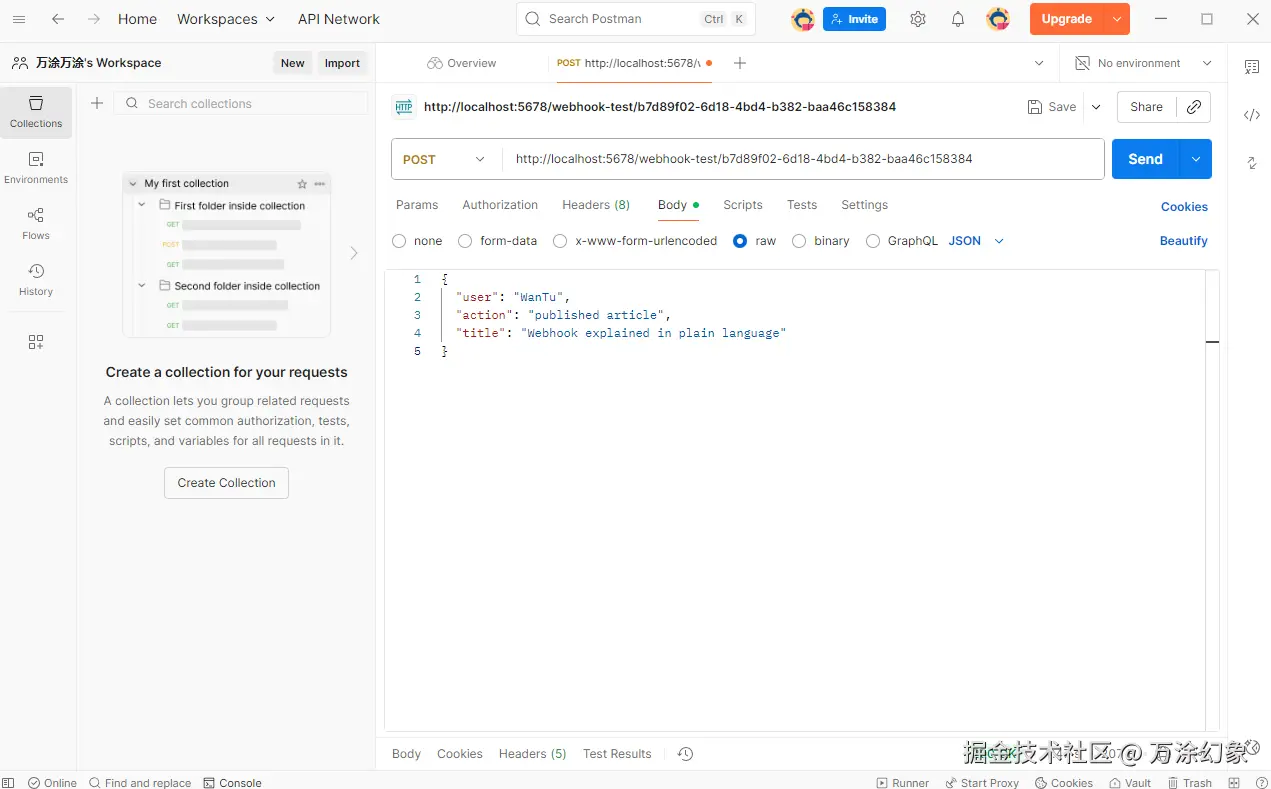Click the Share button
This screenshot has width=1271, height=789.
pyautogui.click(x=1146, y=107)
